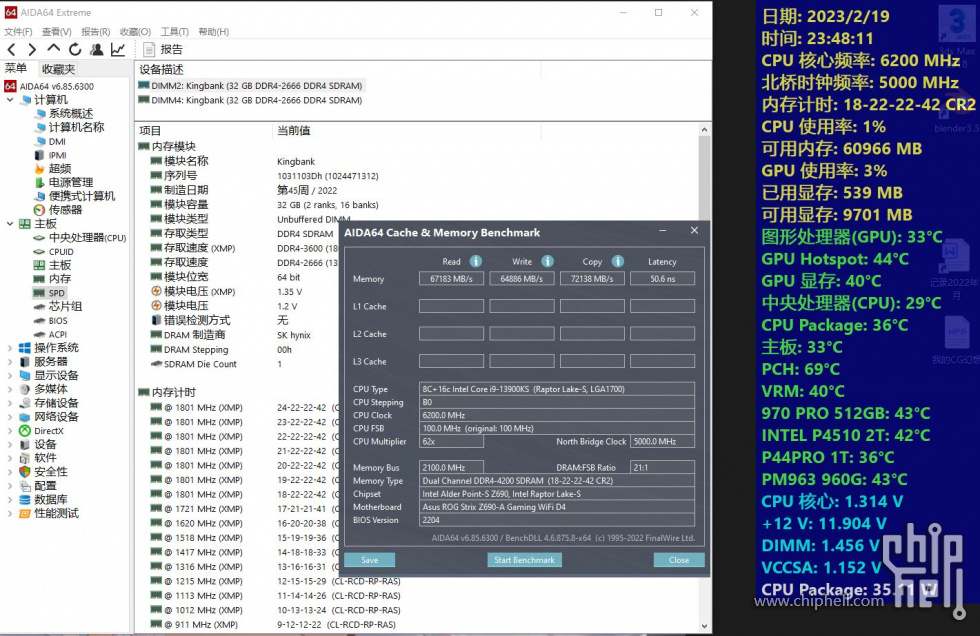Expand the 显示设备 tree node

pos(10,375)
